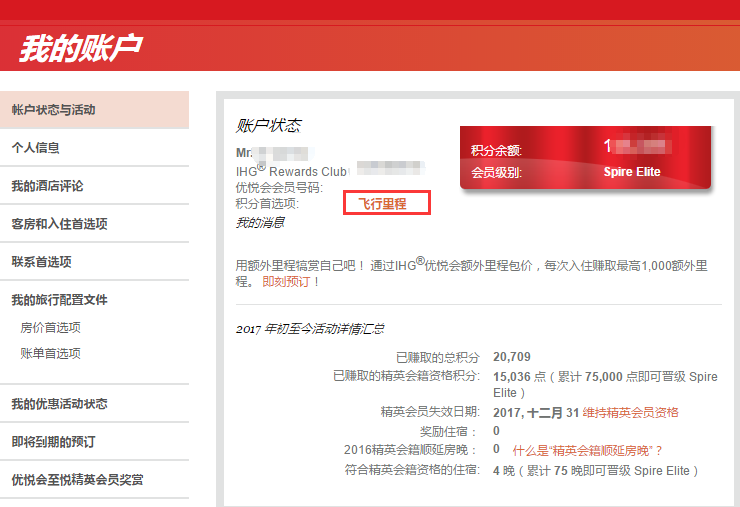
Task: Click the 会员级别 label on red card
Action: 496,172
